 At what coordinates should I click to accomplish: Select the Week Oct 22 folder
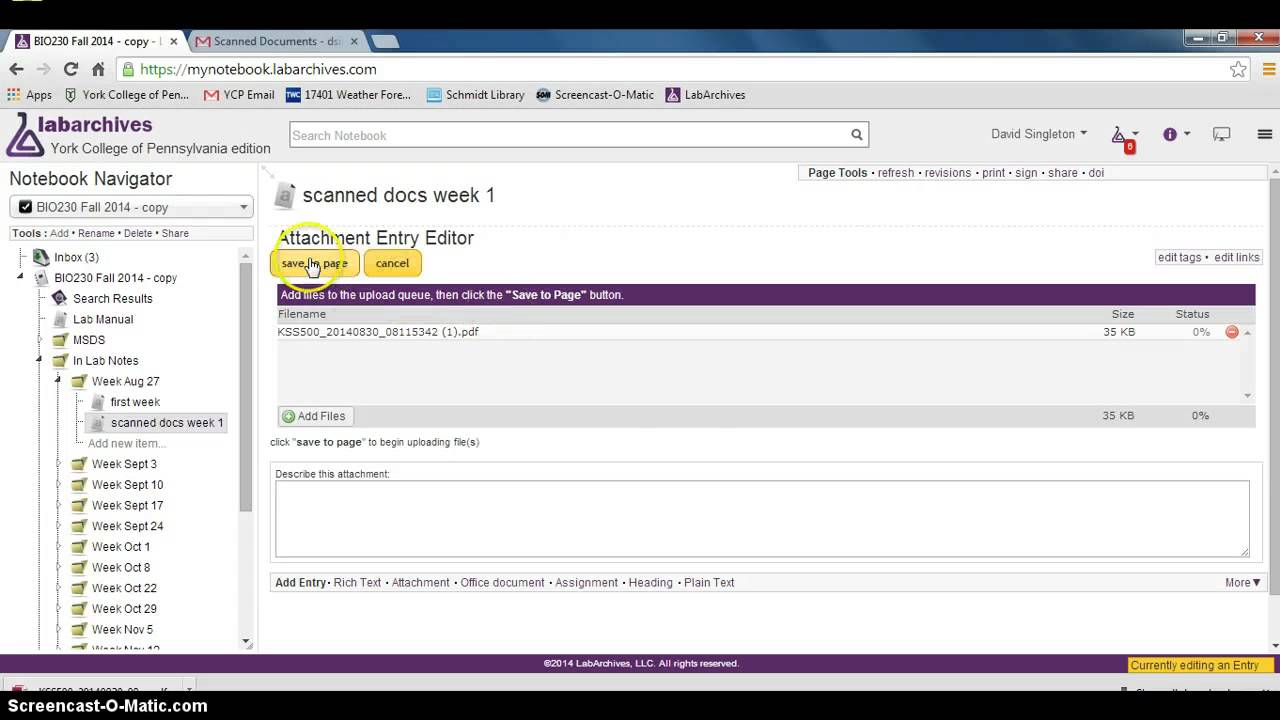(x=124, y=588)
